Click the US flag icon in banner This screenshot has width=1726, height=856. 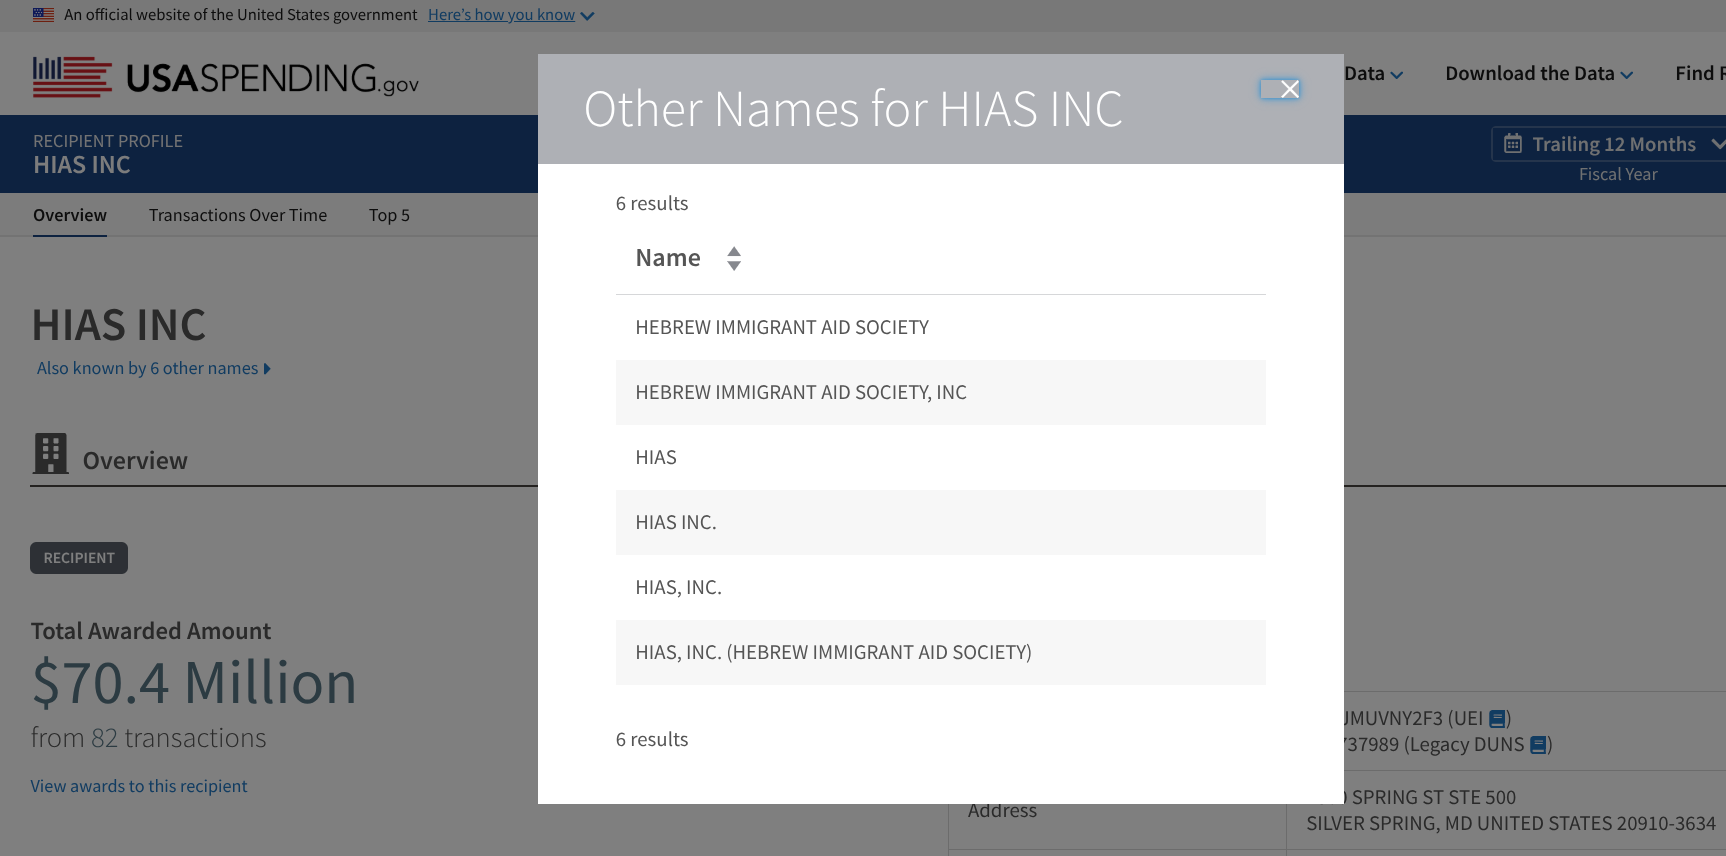coord(43,15)
